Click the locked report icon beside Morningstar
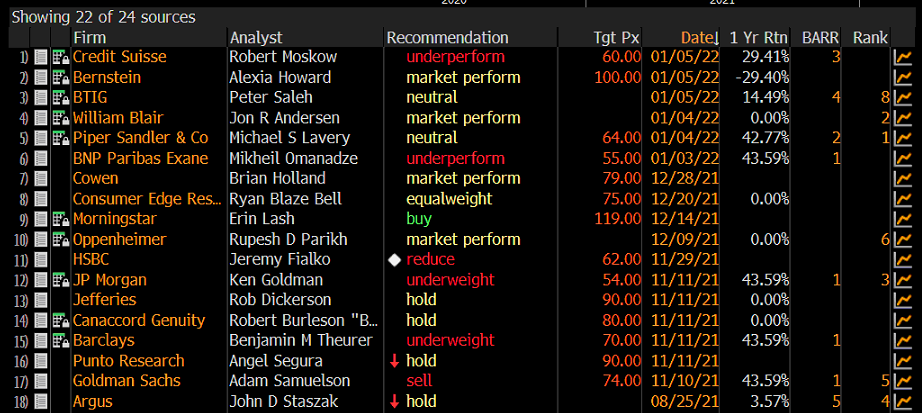This screenshot has width=922, height=413. click(x=60, y=219)
